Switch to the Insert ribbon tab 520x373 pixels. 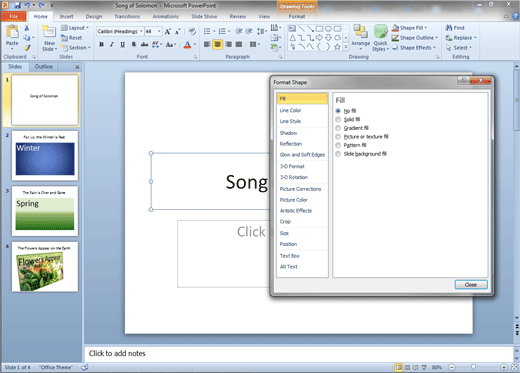[x=66, y=16]
